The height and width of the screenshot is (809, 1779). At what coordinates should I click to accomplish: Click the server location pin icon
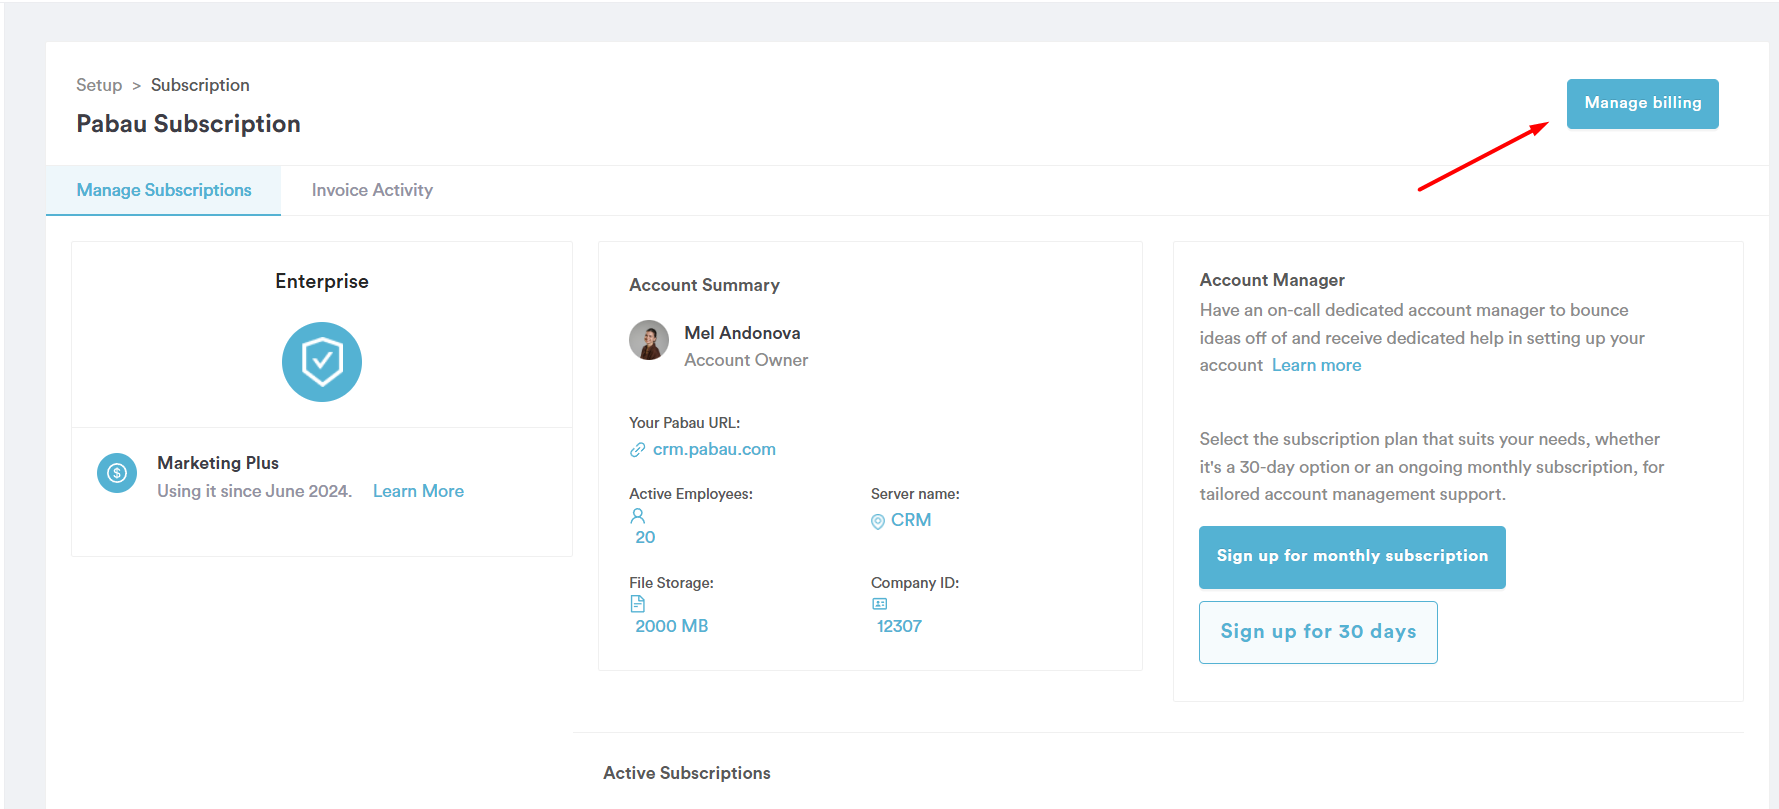(878, 521)
